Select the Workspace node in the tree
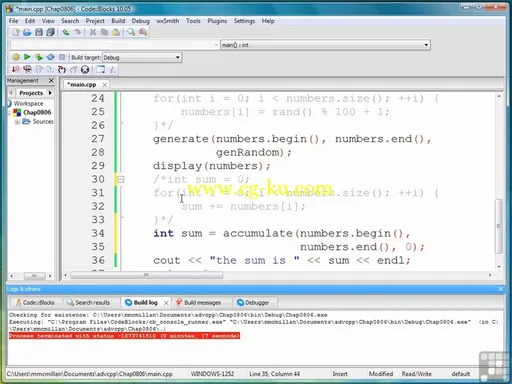512x384 pixels. 28,103
